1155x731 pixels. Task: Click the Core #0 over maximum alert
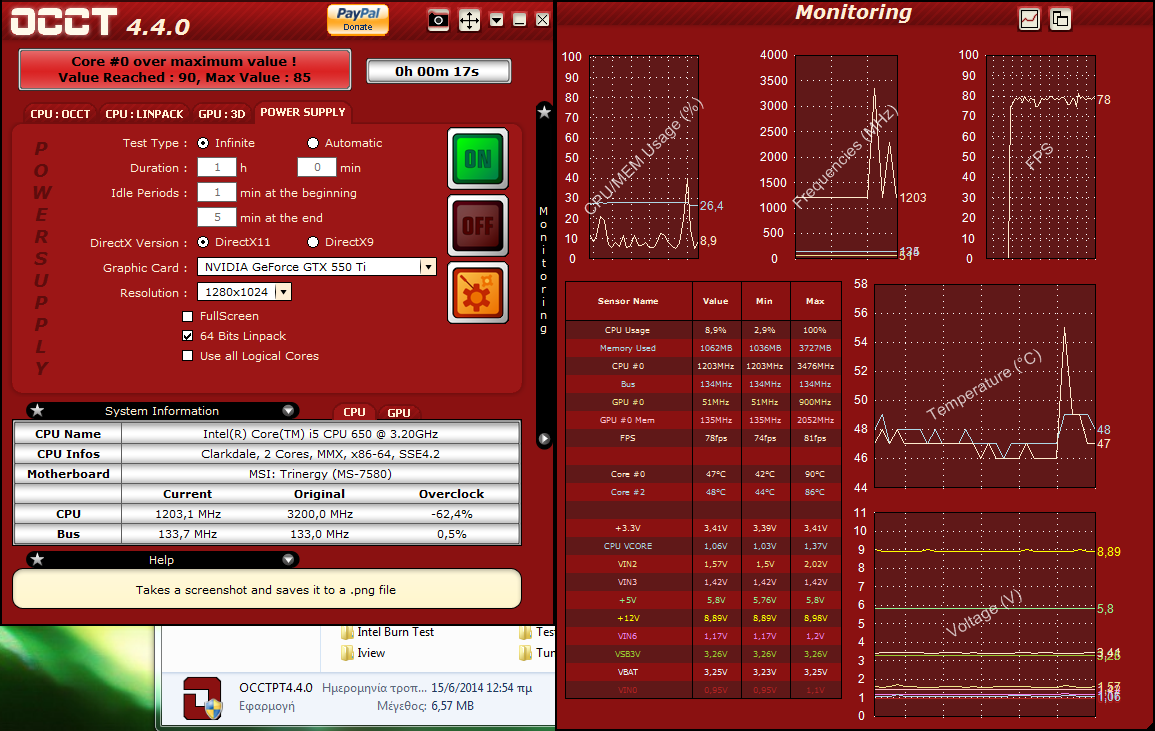pos(184,69)
